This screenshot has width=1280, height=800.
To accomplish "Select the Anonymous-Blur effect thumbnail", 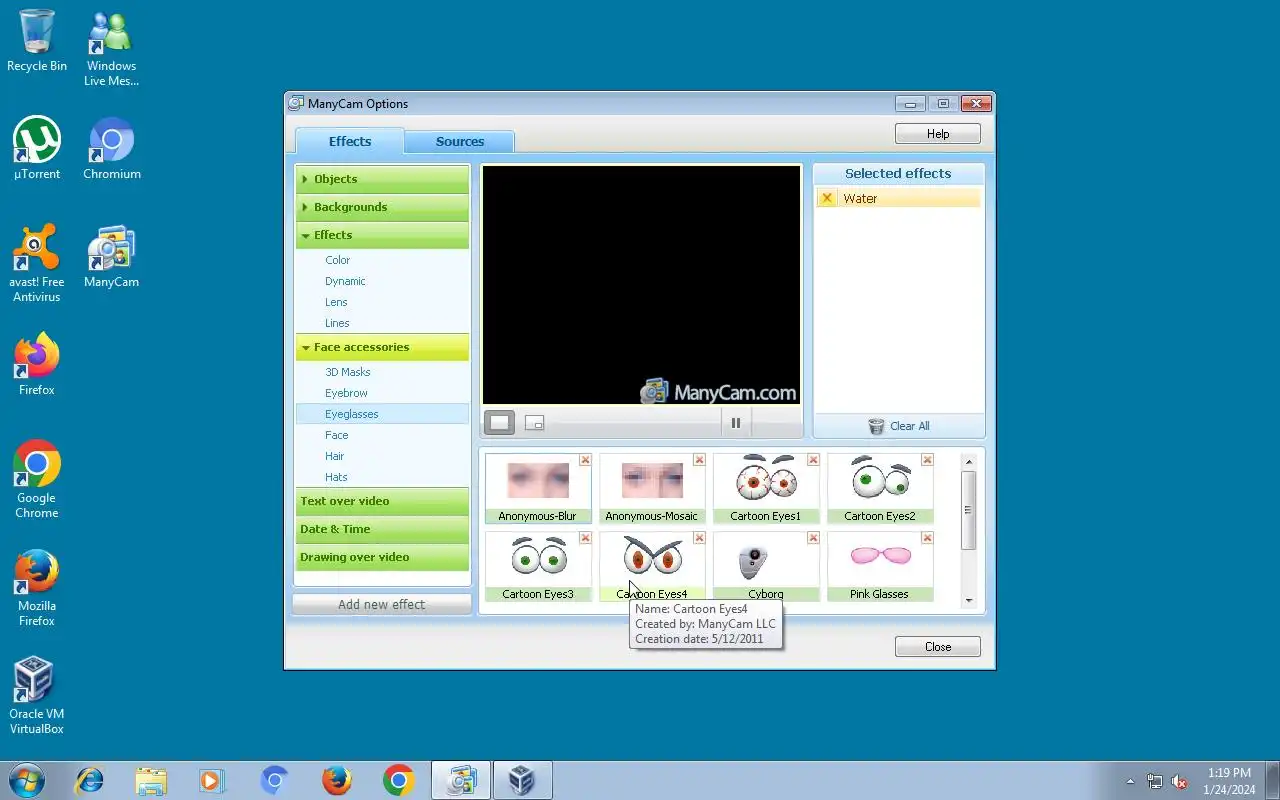I will (538, 488).
